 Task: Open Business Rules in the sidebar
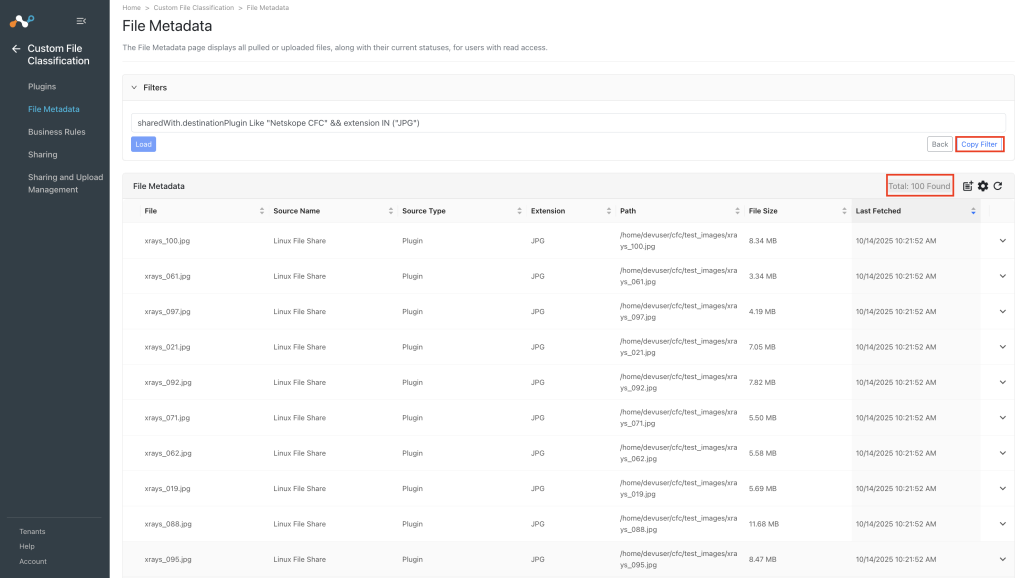click(x=57, y=132)
